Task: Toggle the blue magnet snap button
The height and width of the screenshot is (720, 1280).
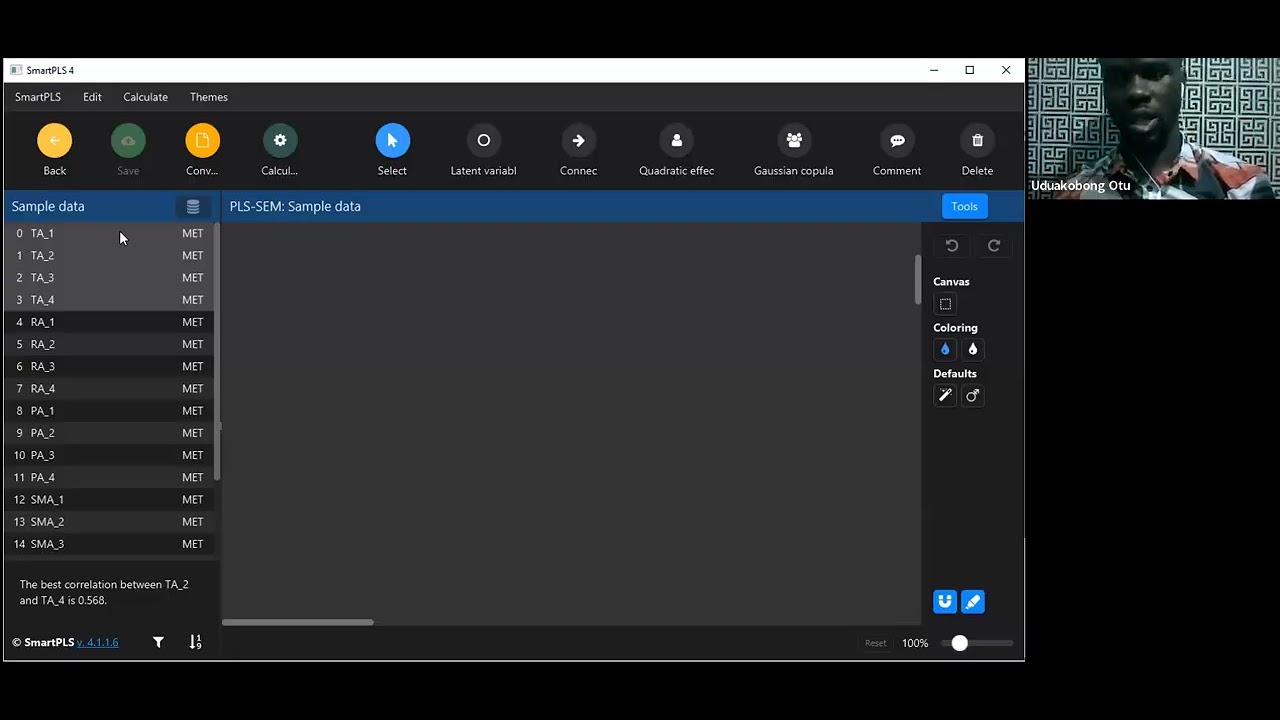Action: point(945,601)
